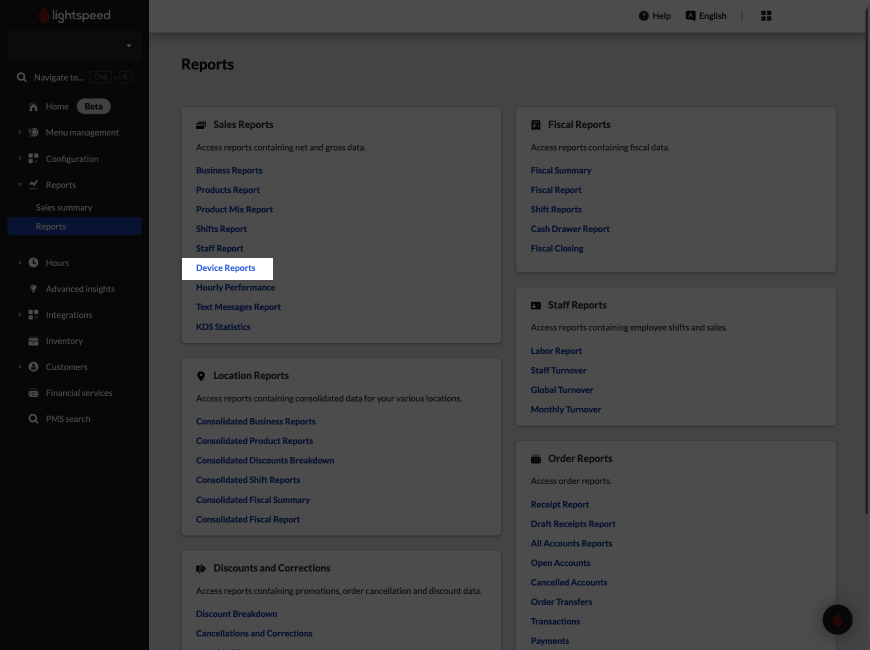Collapse the Reports section arrow

19,184
